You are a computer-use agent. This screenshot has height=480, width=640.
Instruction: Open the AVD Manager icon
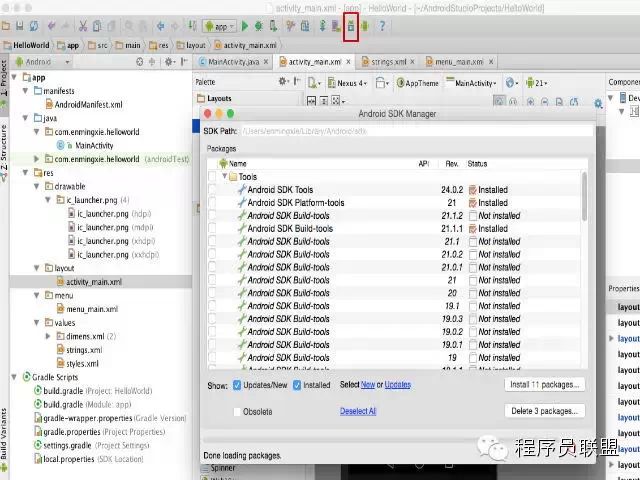336,27
